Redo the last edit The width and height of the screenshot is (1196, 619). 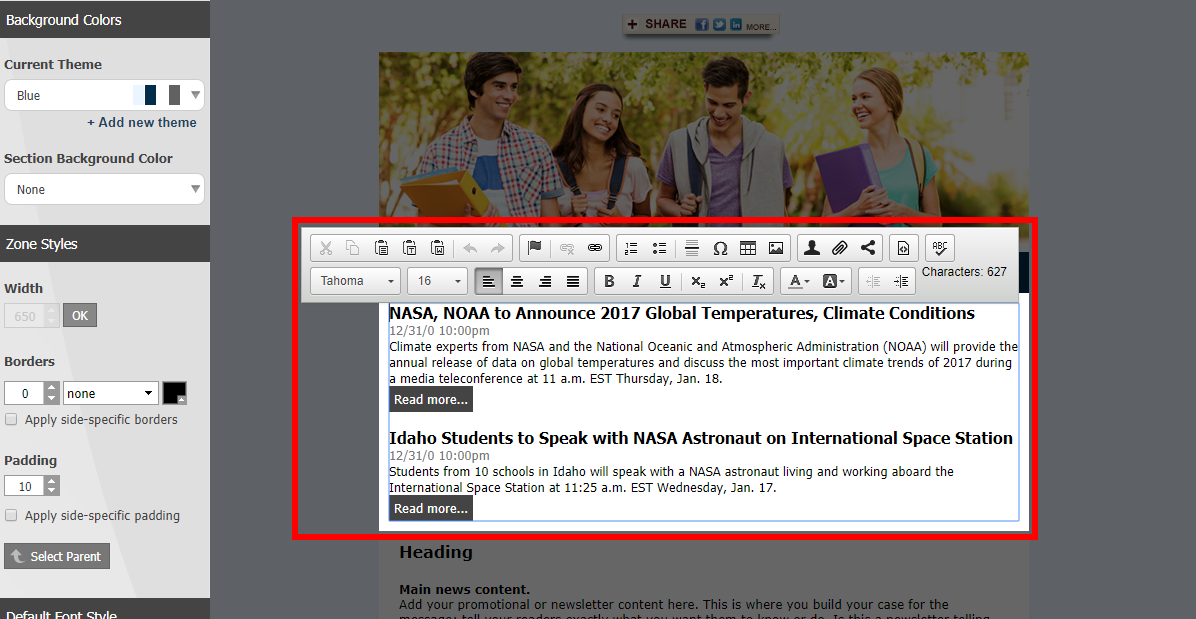497,248
